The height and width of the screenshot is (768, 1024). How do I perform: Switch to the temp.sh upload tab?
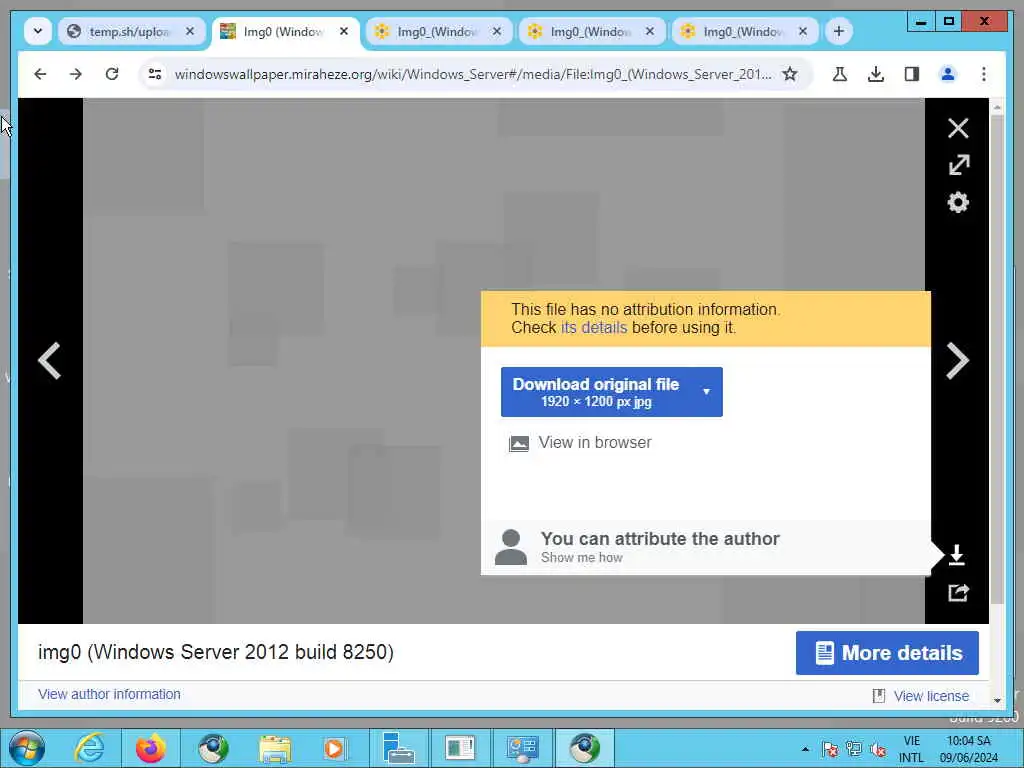click(132, 31)
